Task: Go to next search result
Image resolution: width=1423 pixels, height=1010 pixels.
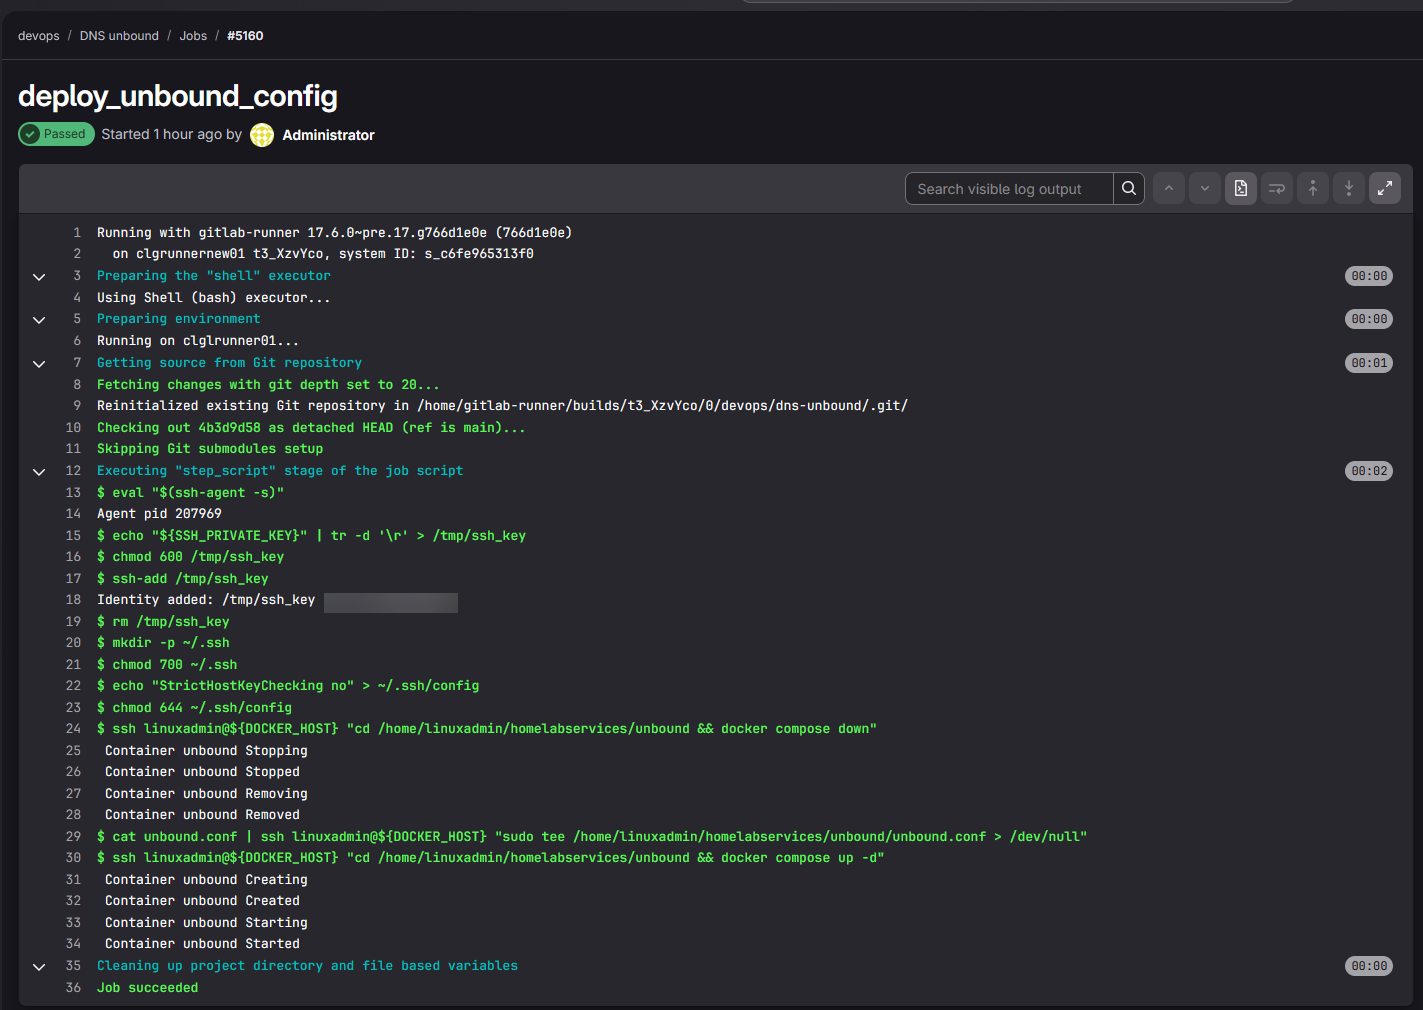Action: coord(1204,188)
